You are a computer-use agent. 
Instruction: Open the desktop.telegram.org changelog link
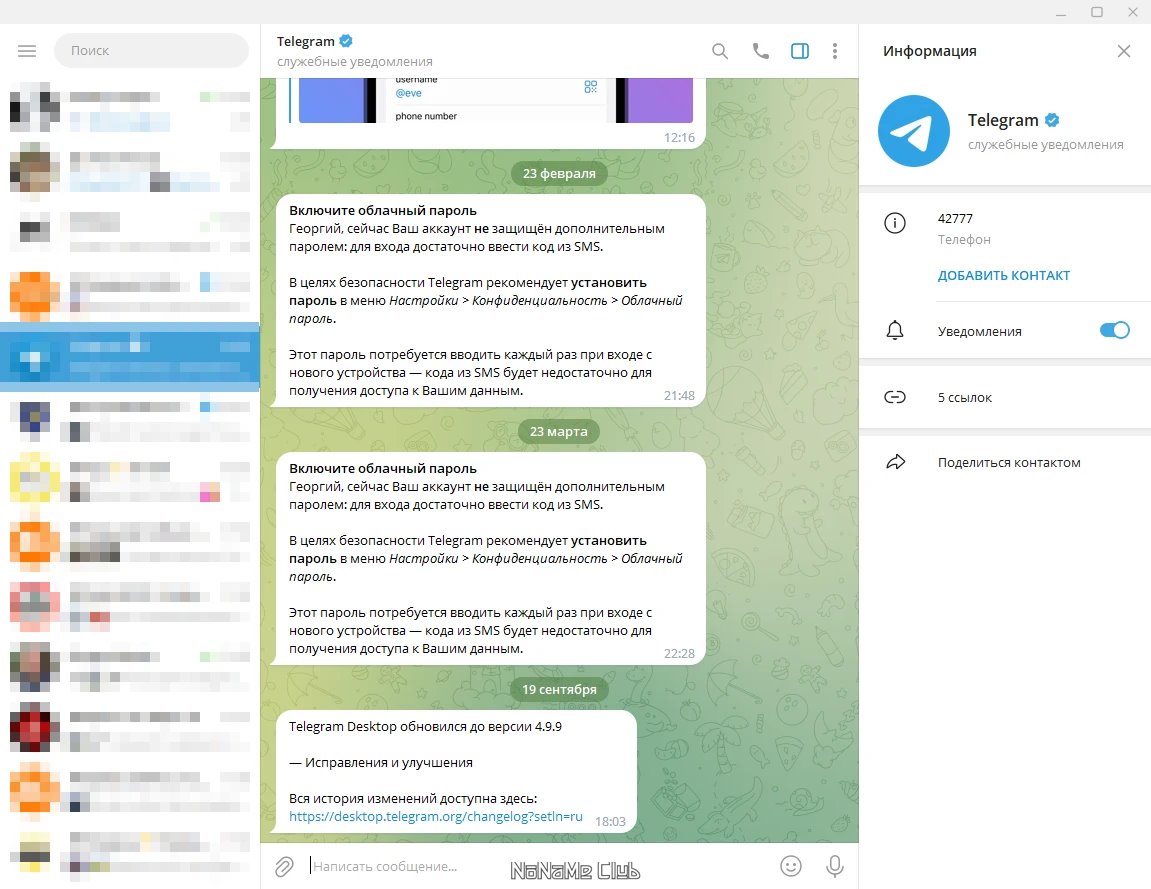click(435, 816)
